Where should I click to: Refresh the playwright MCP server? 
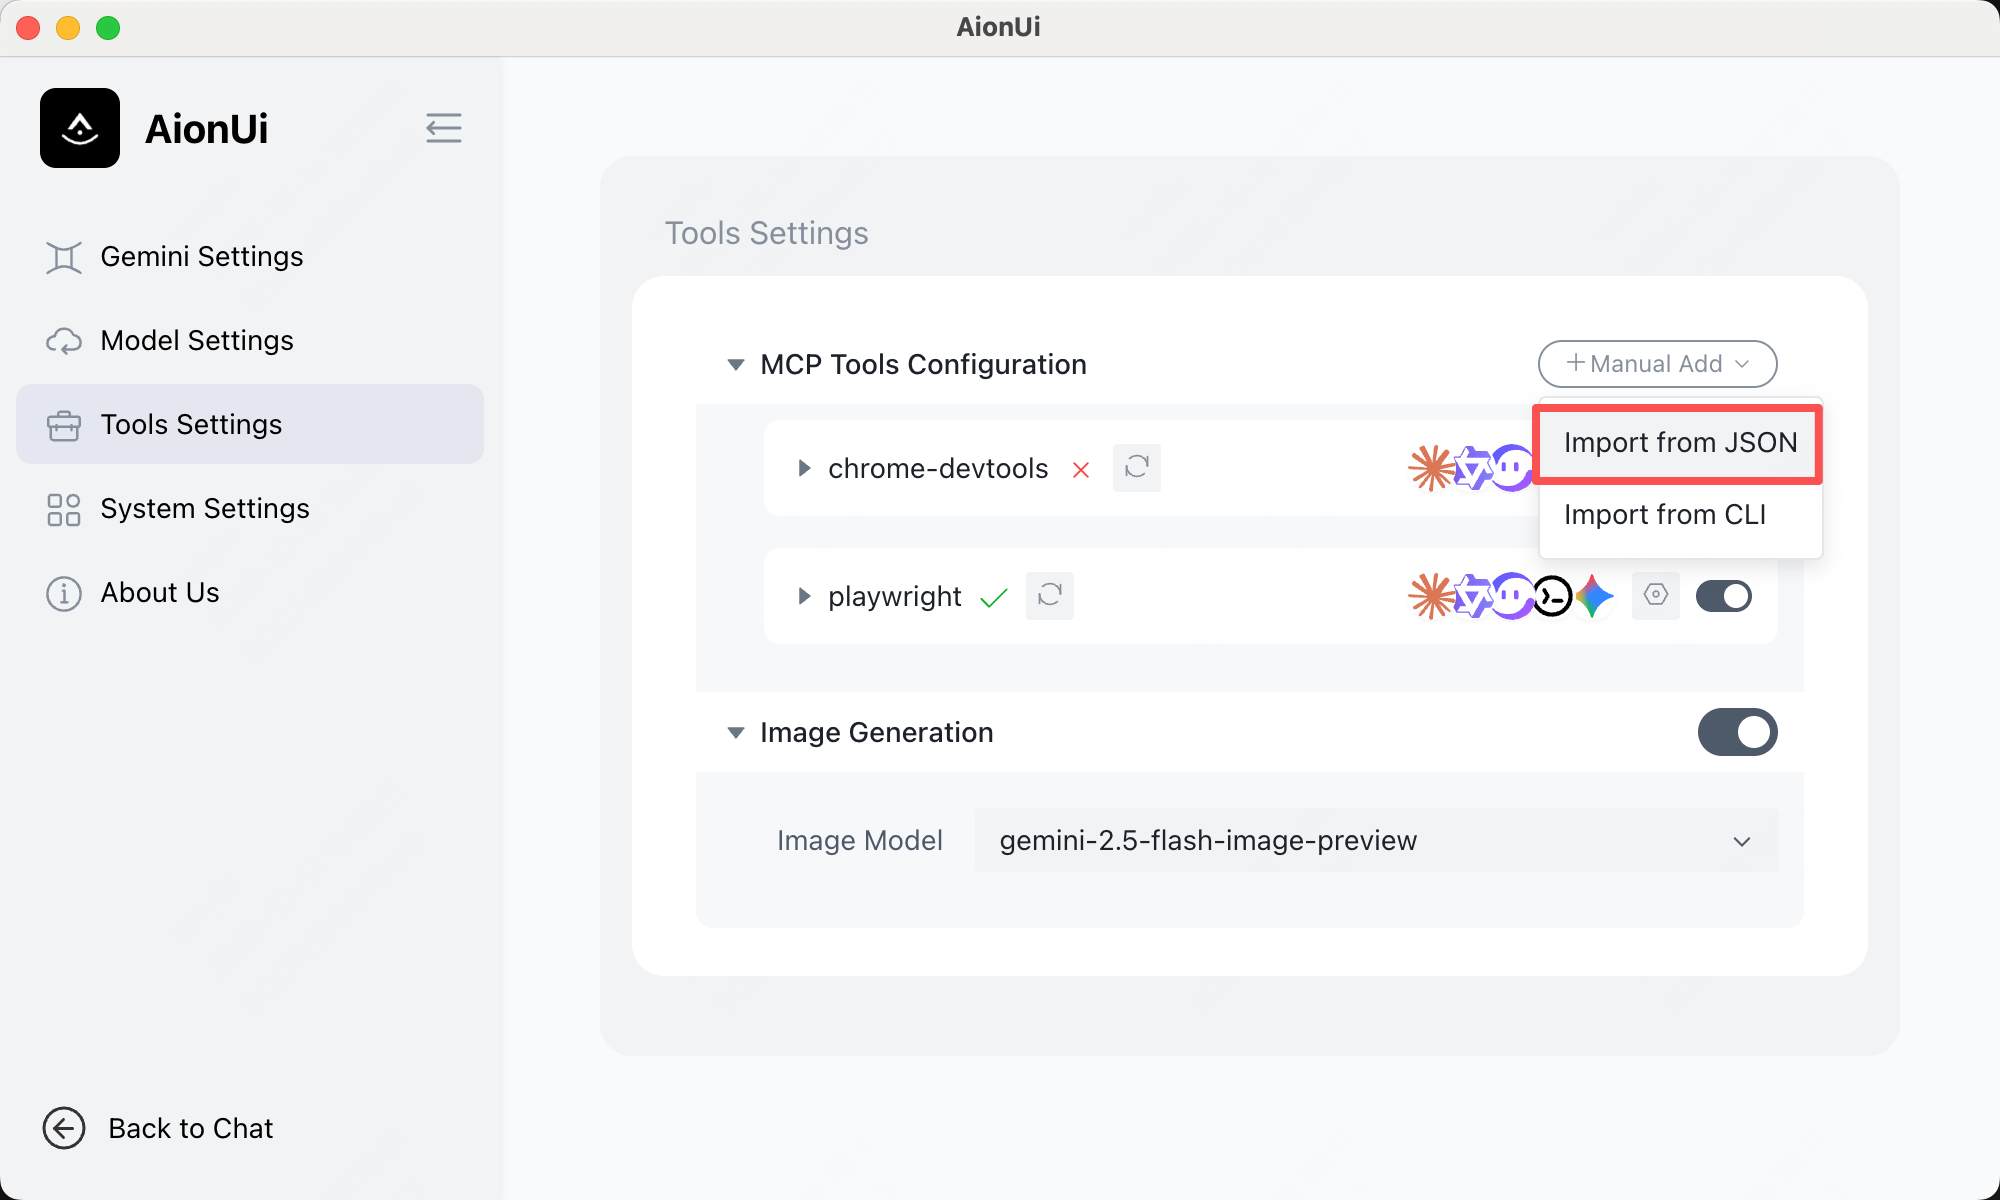pos(1050,596)
